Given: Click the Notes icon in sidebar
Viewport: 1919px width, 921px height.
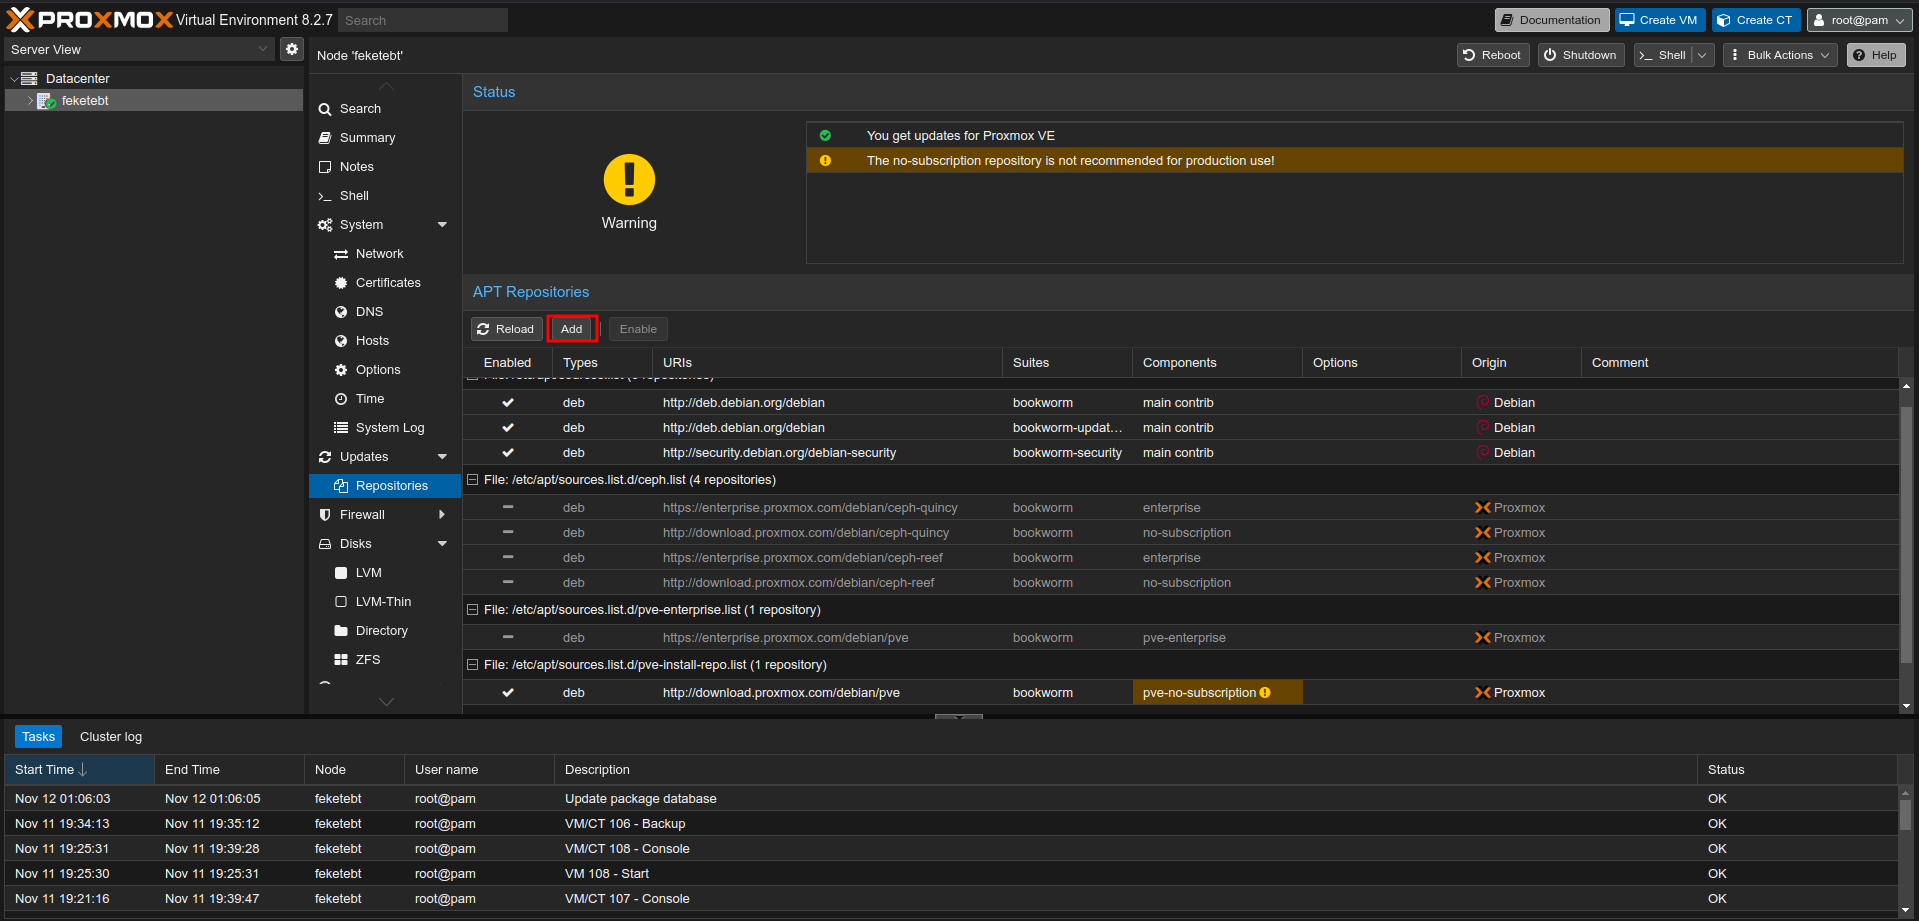Looking at the screenshot, I should (325, 167).
